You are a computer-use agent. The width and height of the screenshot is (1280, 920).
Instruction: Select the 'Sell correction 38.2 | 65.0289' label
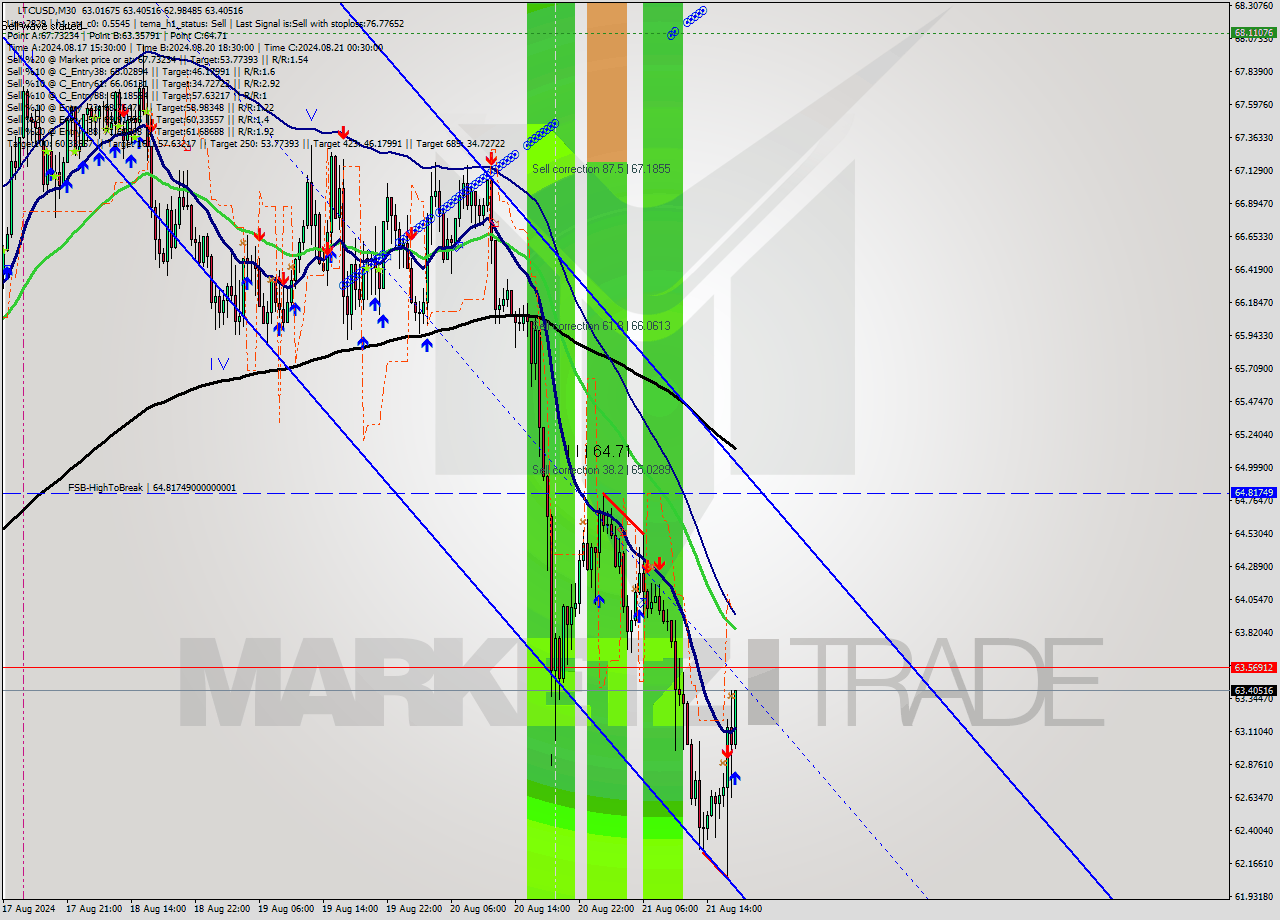point(601,469)
